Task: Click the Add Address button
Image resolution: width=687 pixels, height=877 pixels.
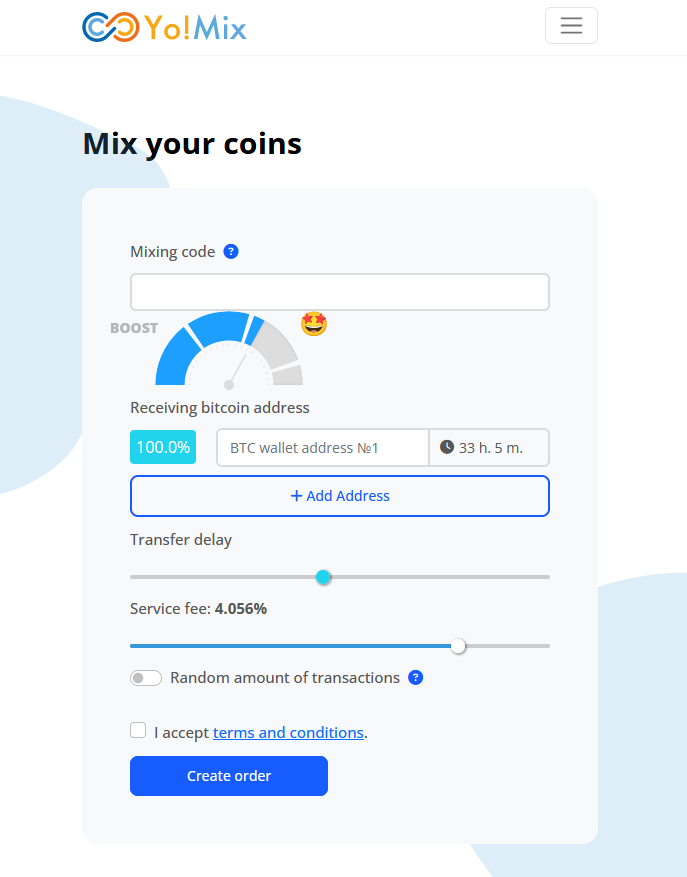Action: (x=339, y=496)
